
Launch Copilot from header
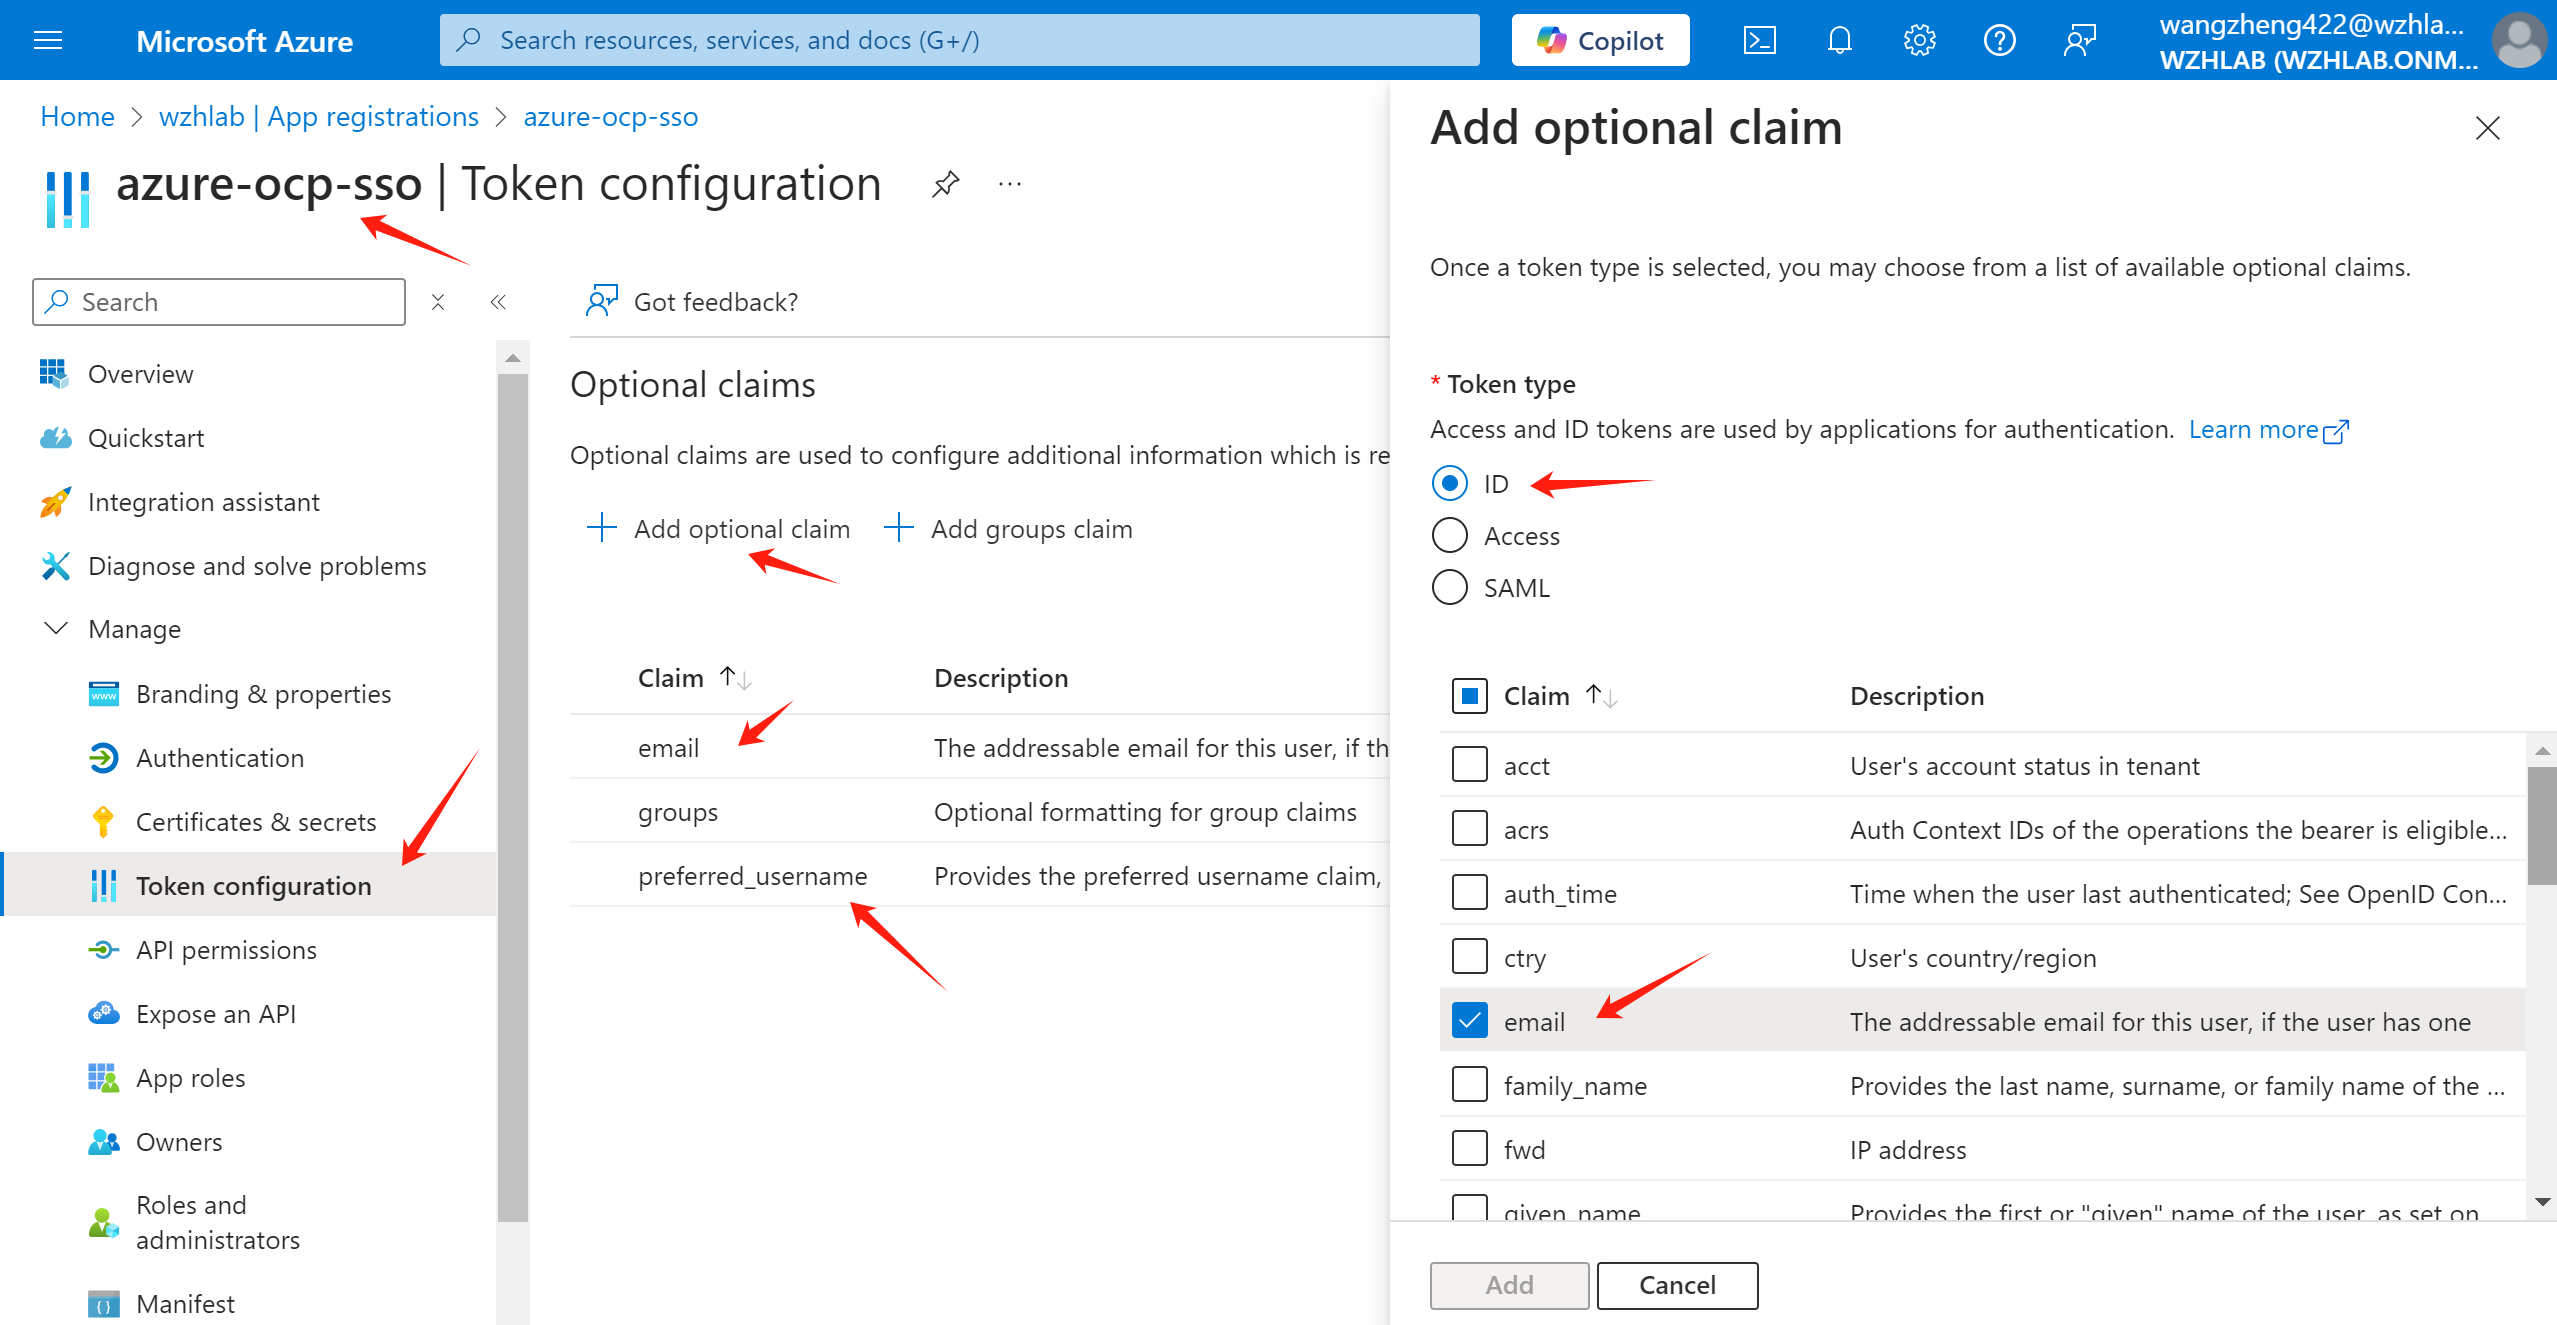click(x=1600, y=40)
